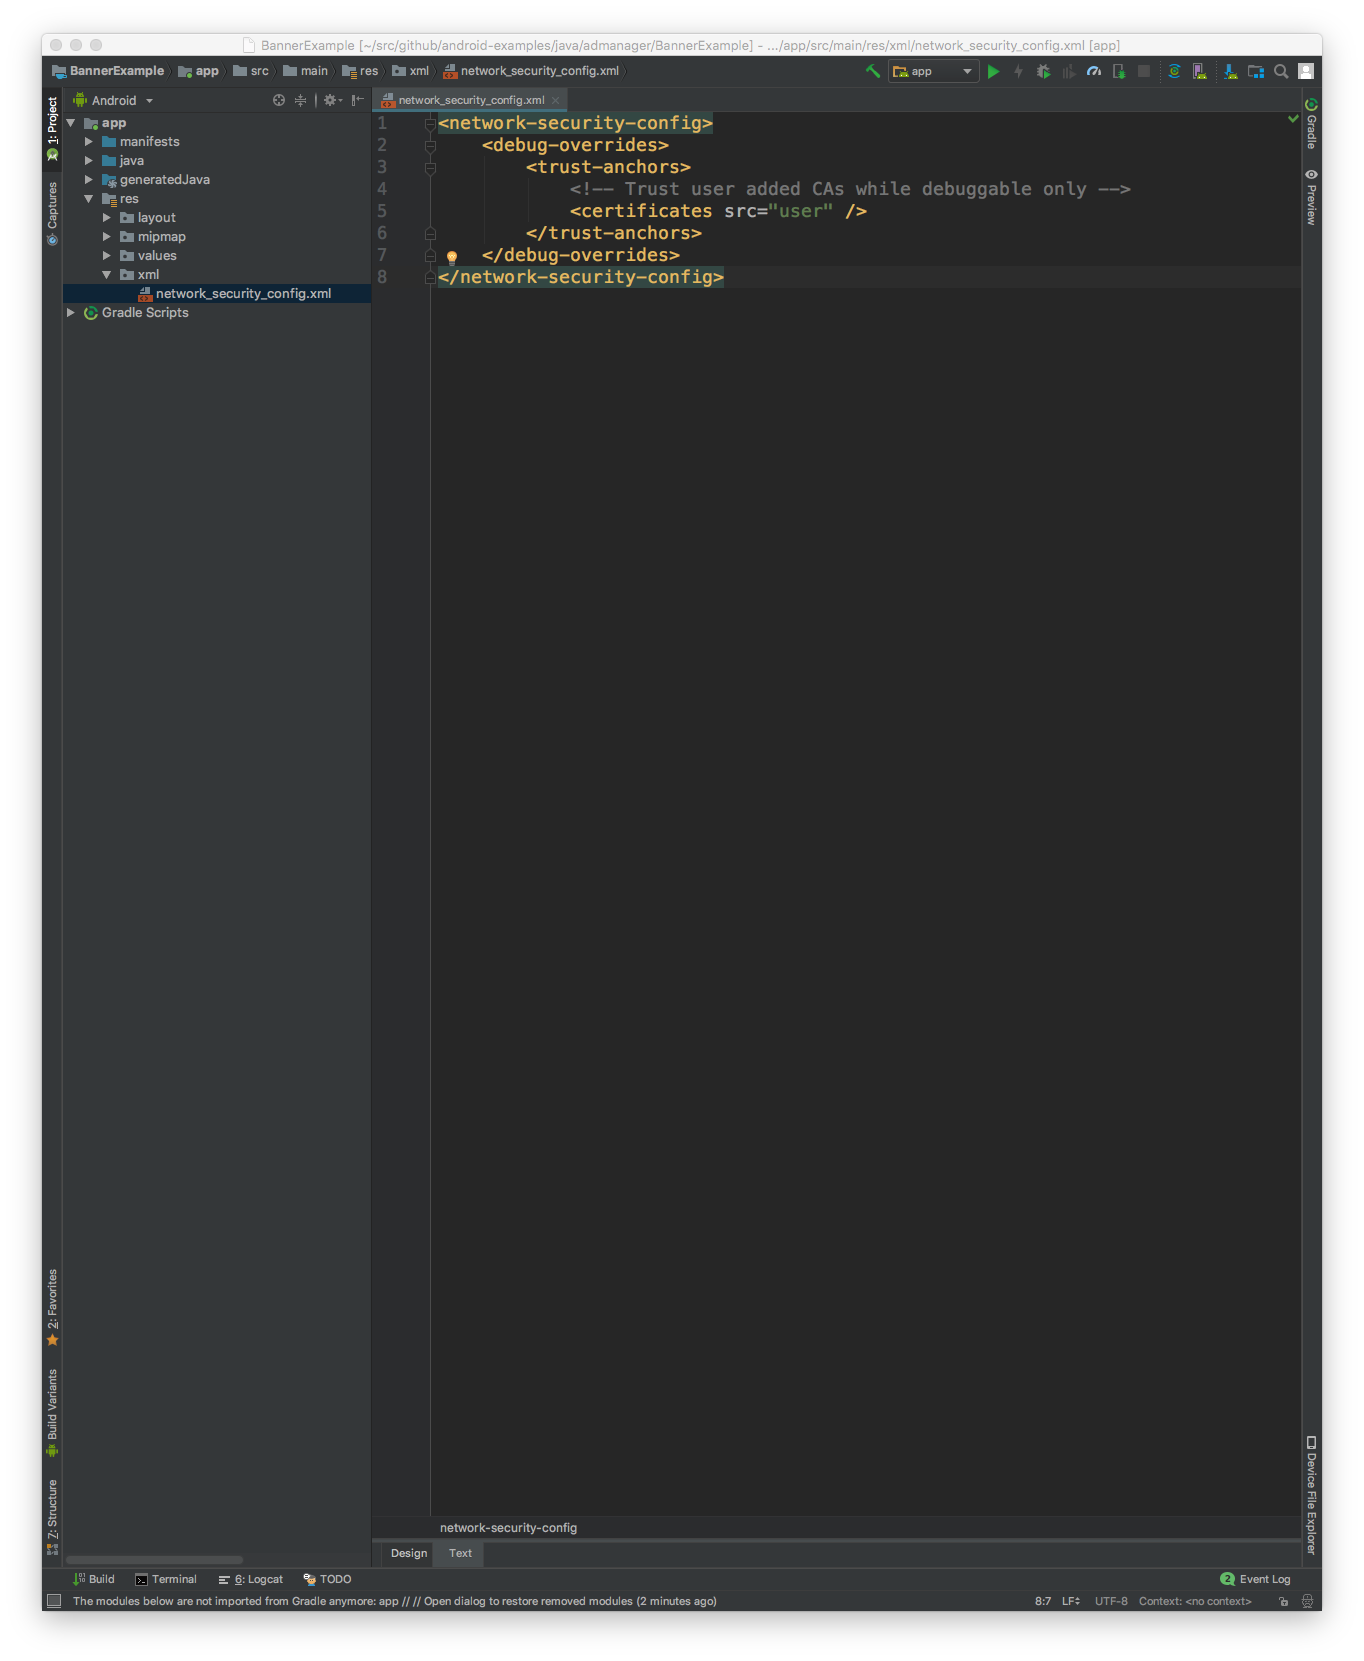Click the Search Everywhere magnifier icon
The height and width of the screenshot is (1661, 1364).
point(1281,71)
